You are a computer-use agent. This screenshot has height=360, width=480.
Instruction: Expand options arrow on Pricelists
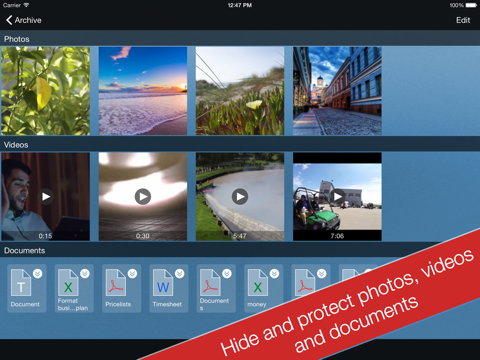coord(132,274)
